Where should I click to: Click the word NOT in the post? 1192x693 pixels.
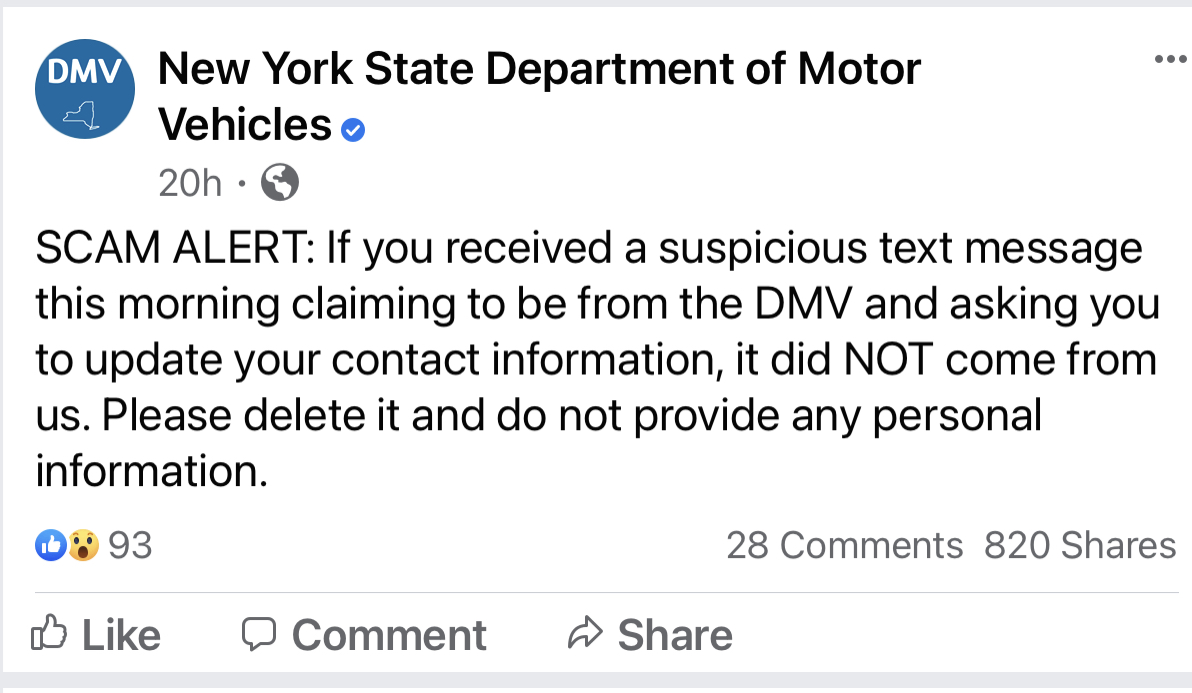tap(888, 359)
